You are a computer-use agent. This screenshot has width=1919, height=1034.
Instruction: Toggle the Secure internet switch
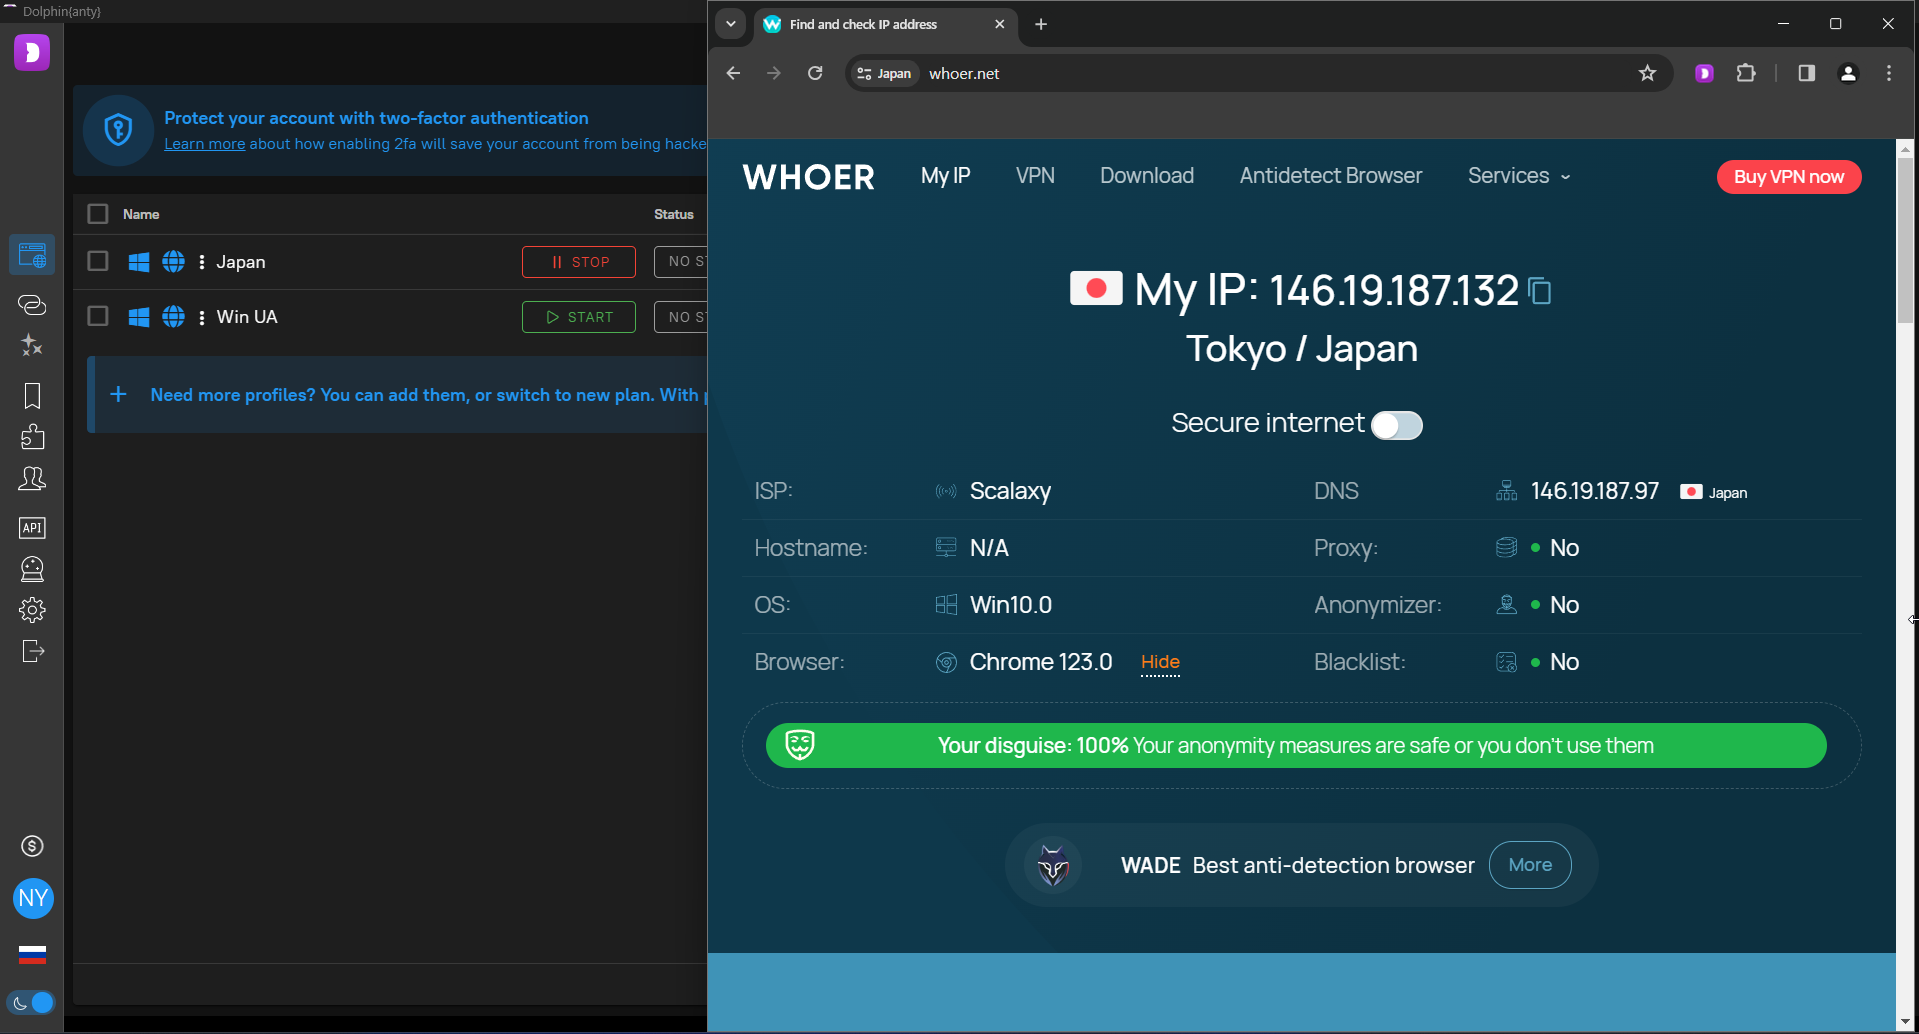pos(1396,425)
